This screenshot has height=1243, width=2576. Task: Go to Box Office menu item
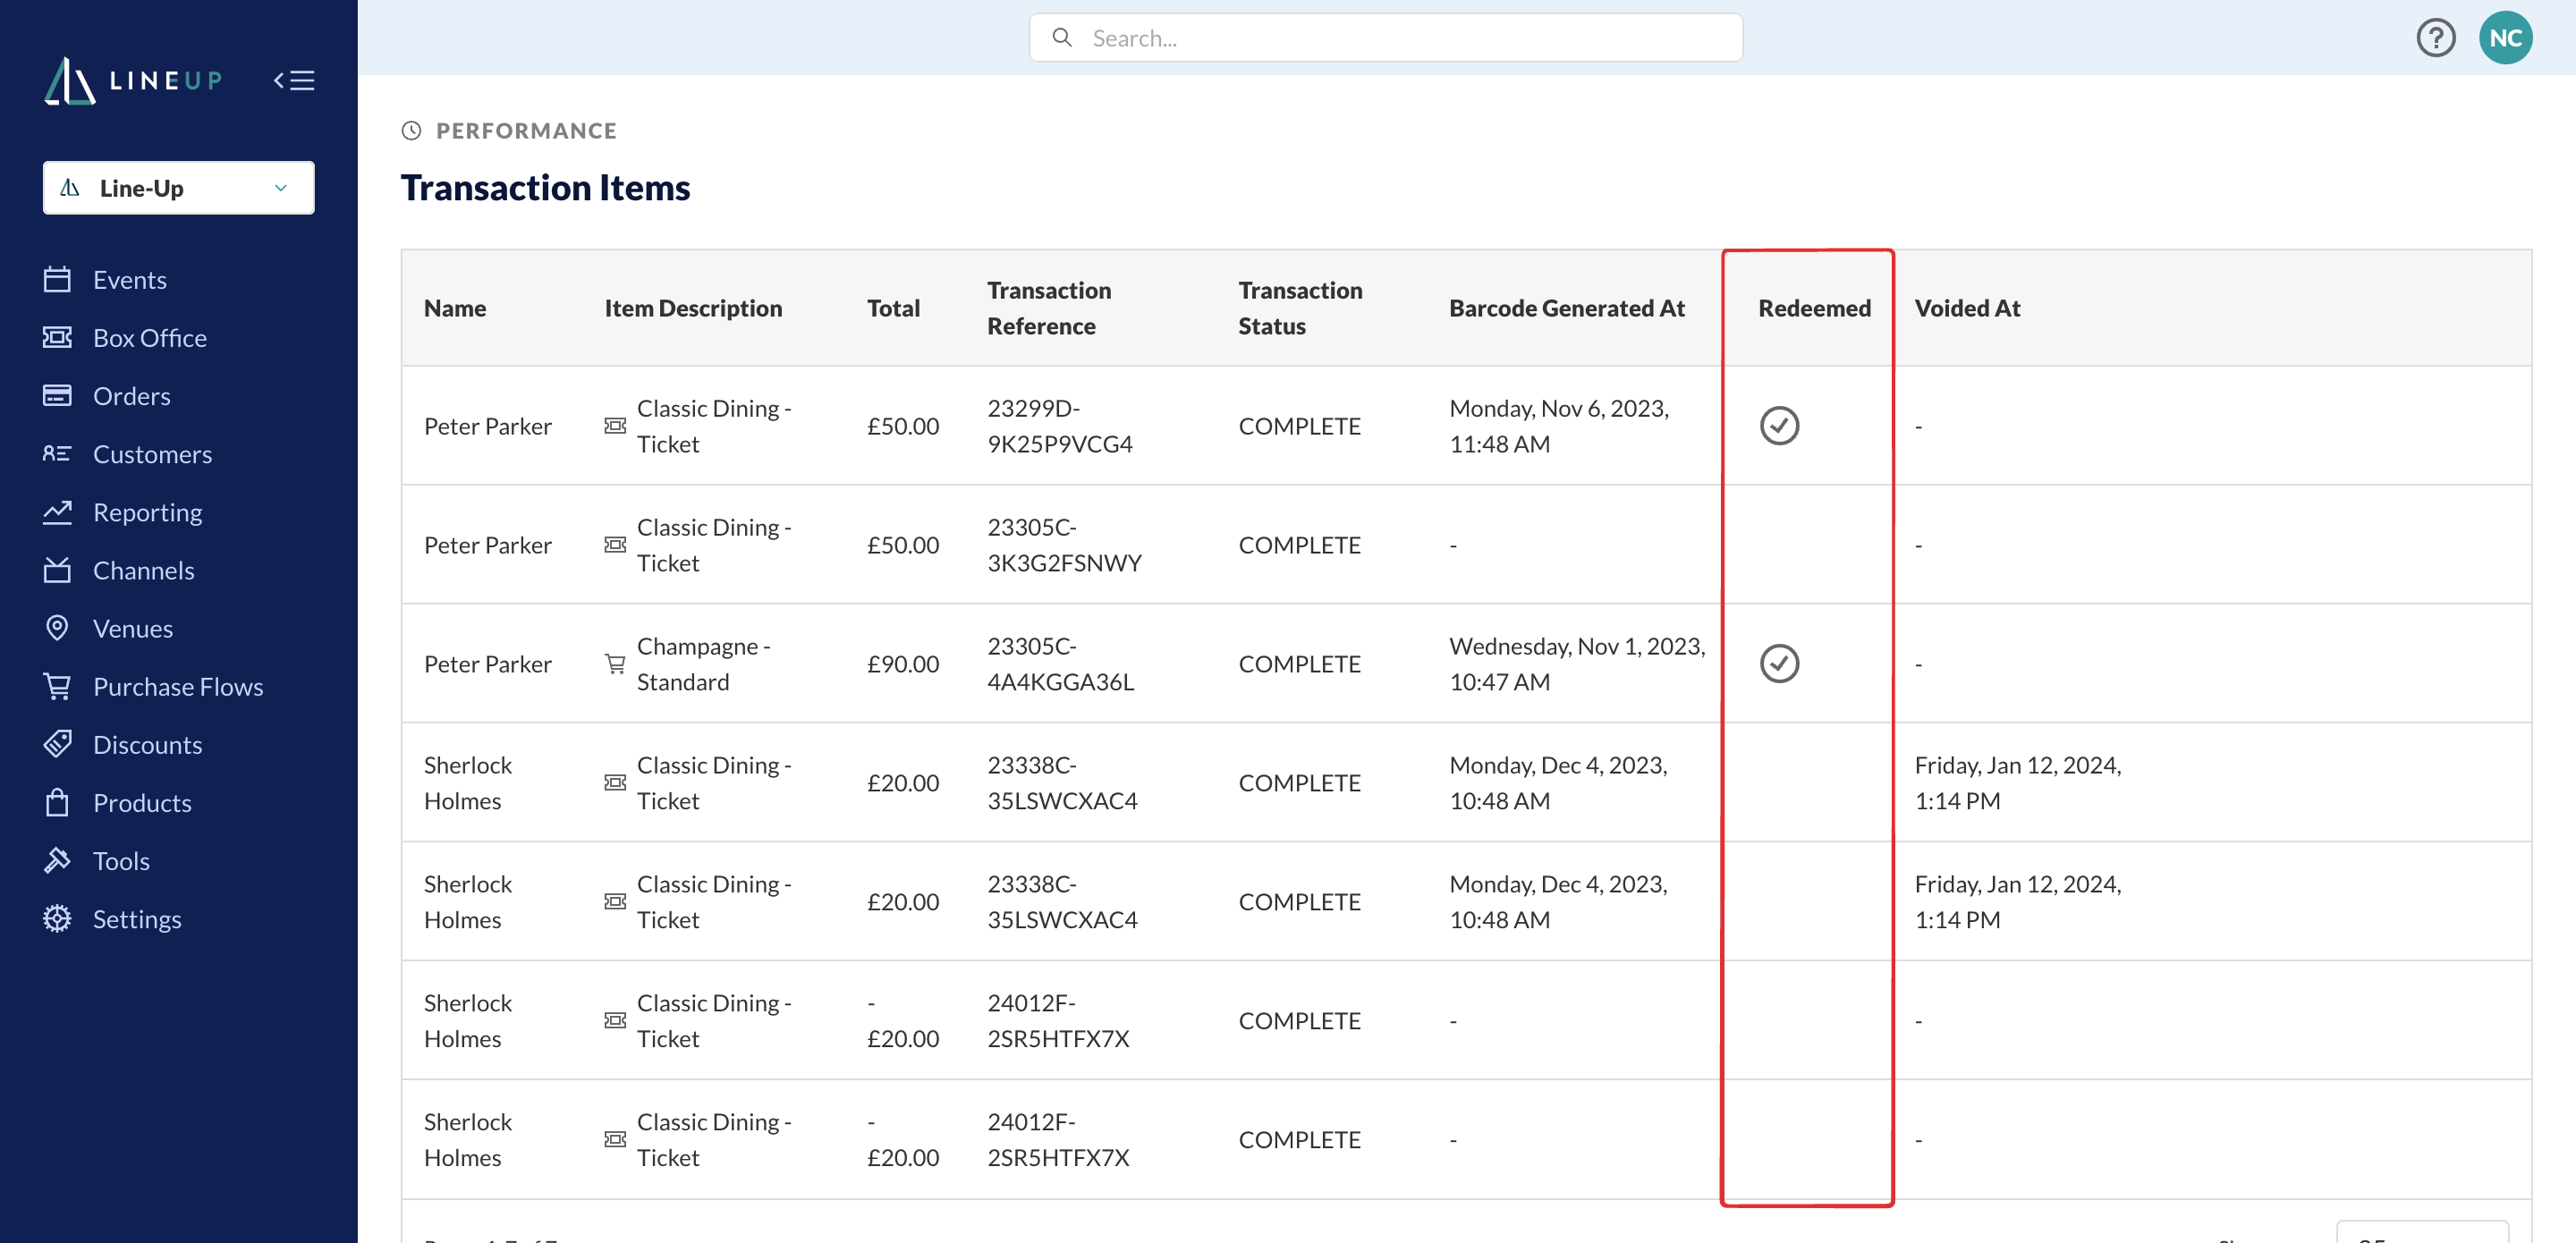tap(150, 337)
